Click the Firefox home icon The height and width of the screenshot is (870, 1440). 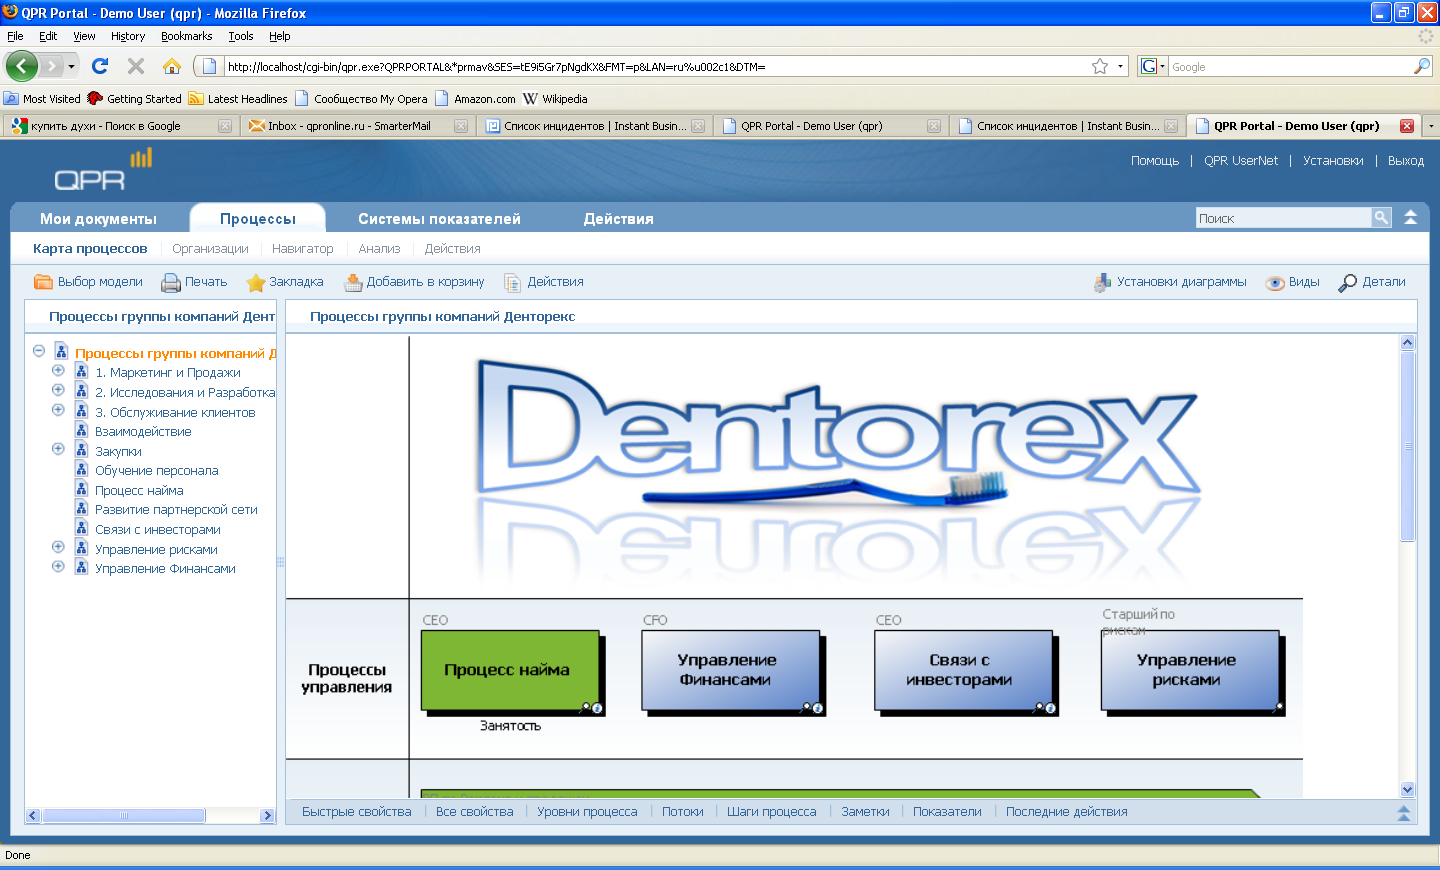click(172, 66)
